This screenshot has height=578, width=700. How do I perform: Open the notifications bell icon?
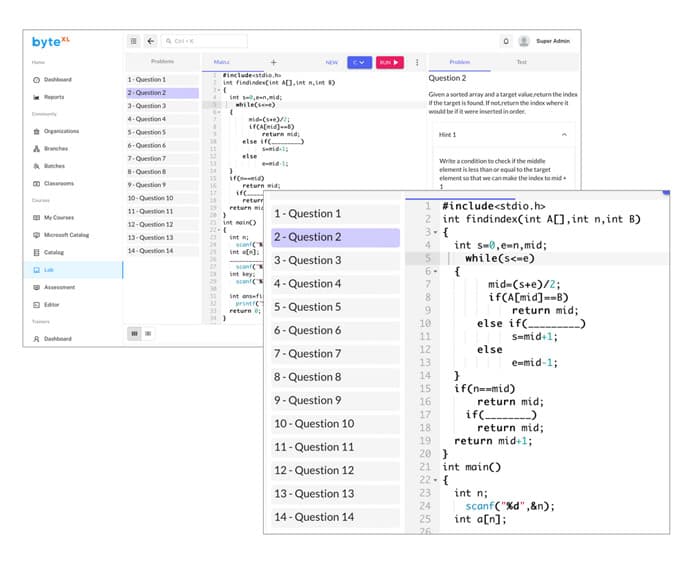(506, 41)
